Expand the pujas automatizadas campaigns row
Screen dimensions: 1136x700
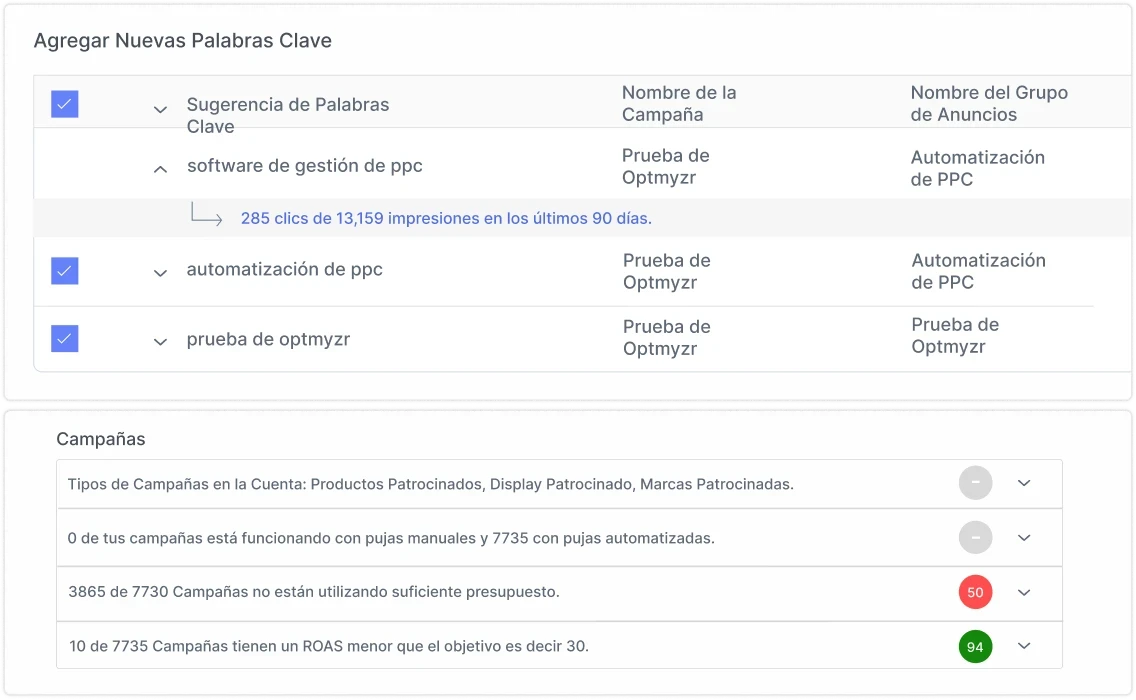(x=1023, y=537)
